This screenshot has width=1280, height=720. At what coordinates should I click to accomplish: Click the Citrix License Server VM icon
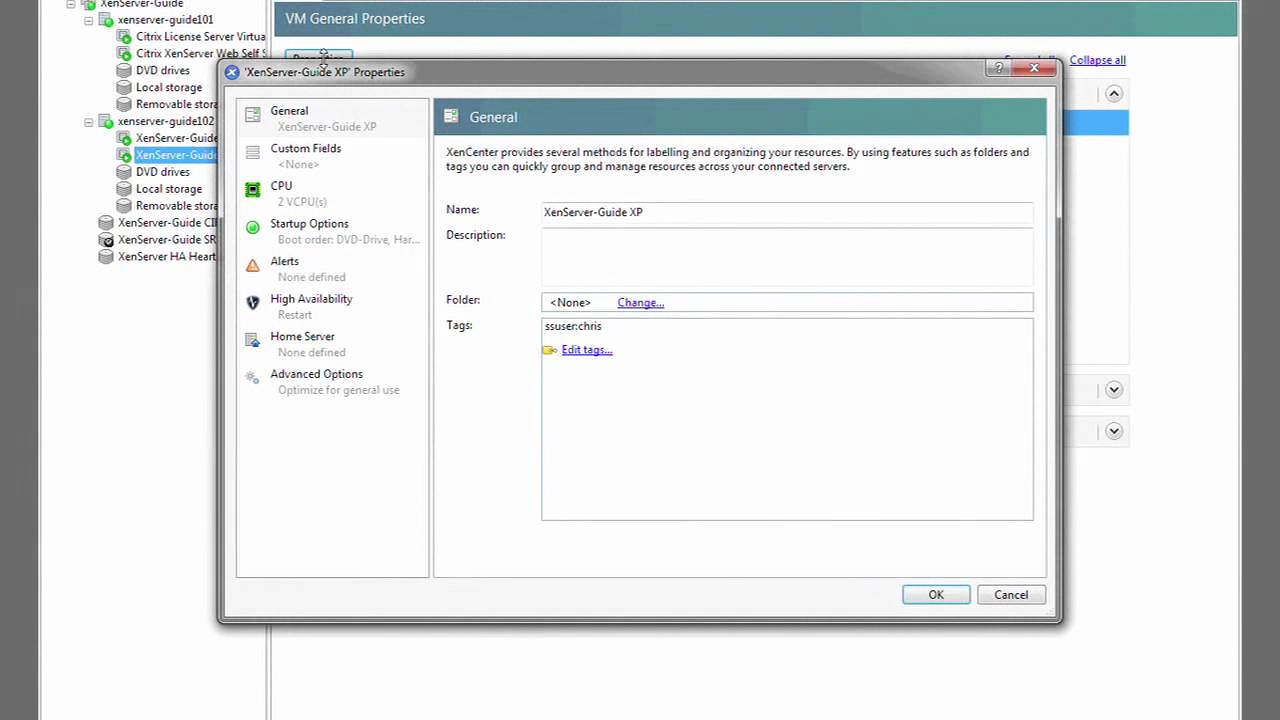tap(124, 37)
